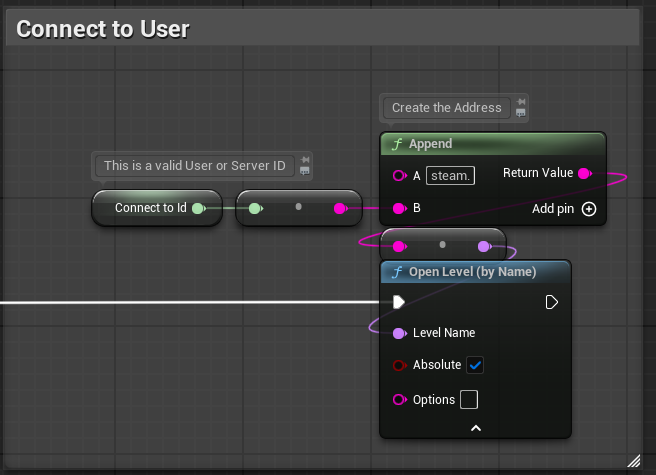Select the Level Name input pin
656x475 pixels.
point(400,333)
